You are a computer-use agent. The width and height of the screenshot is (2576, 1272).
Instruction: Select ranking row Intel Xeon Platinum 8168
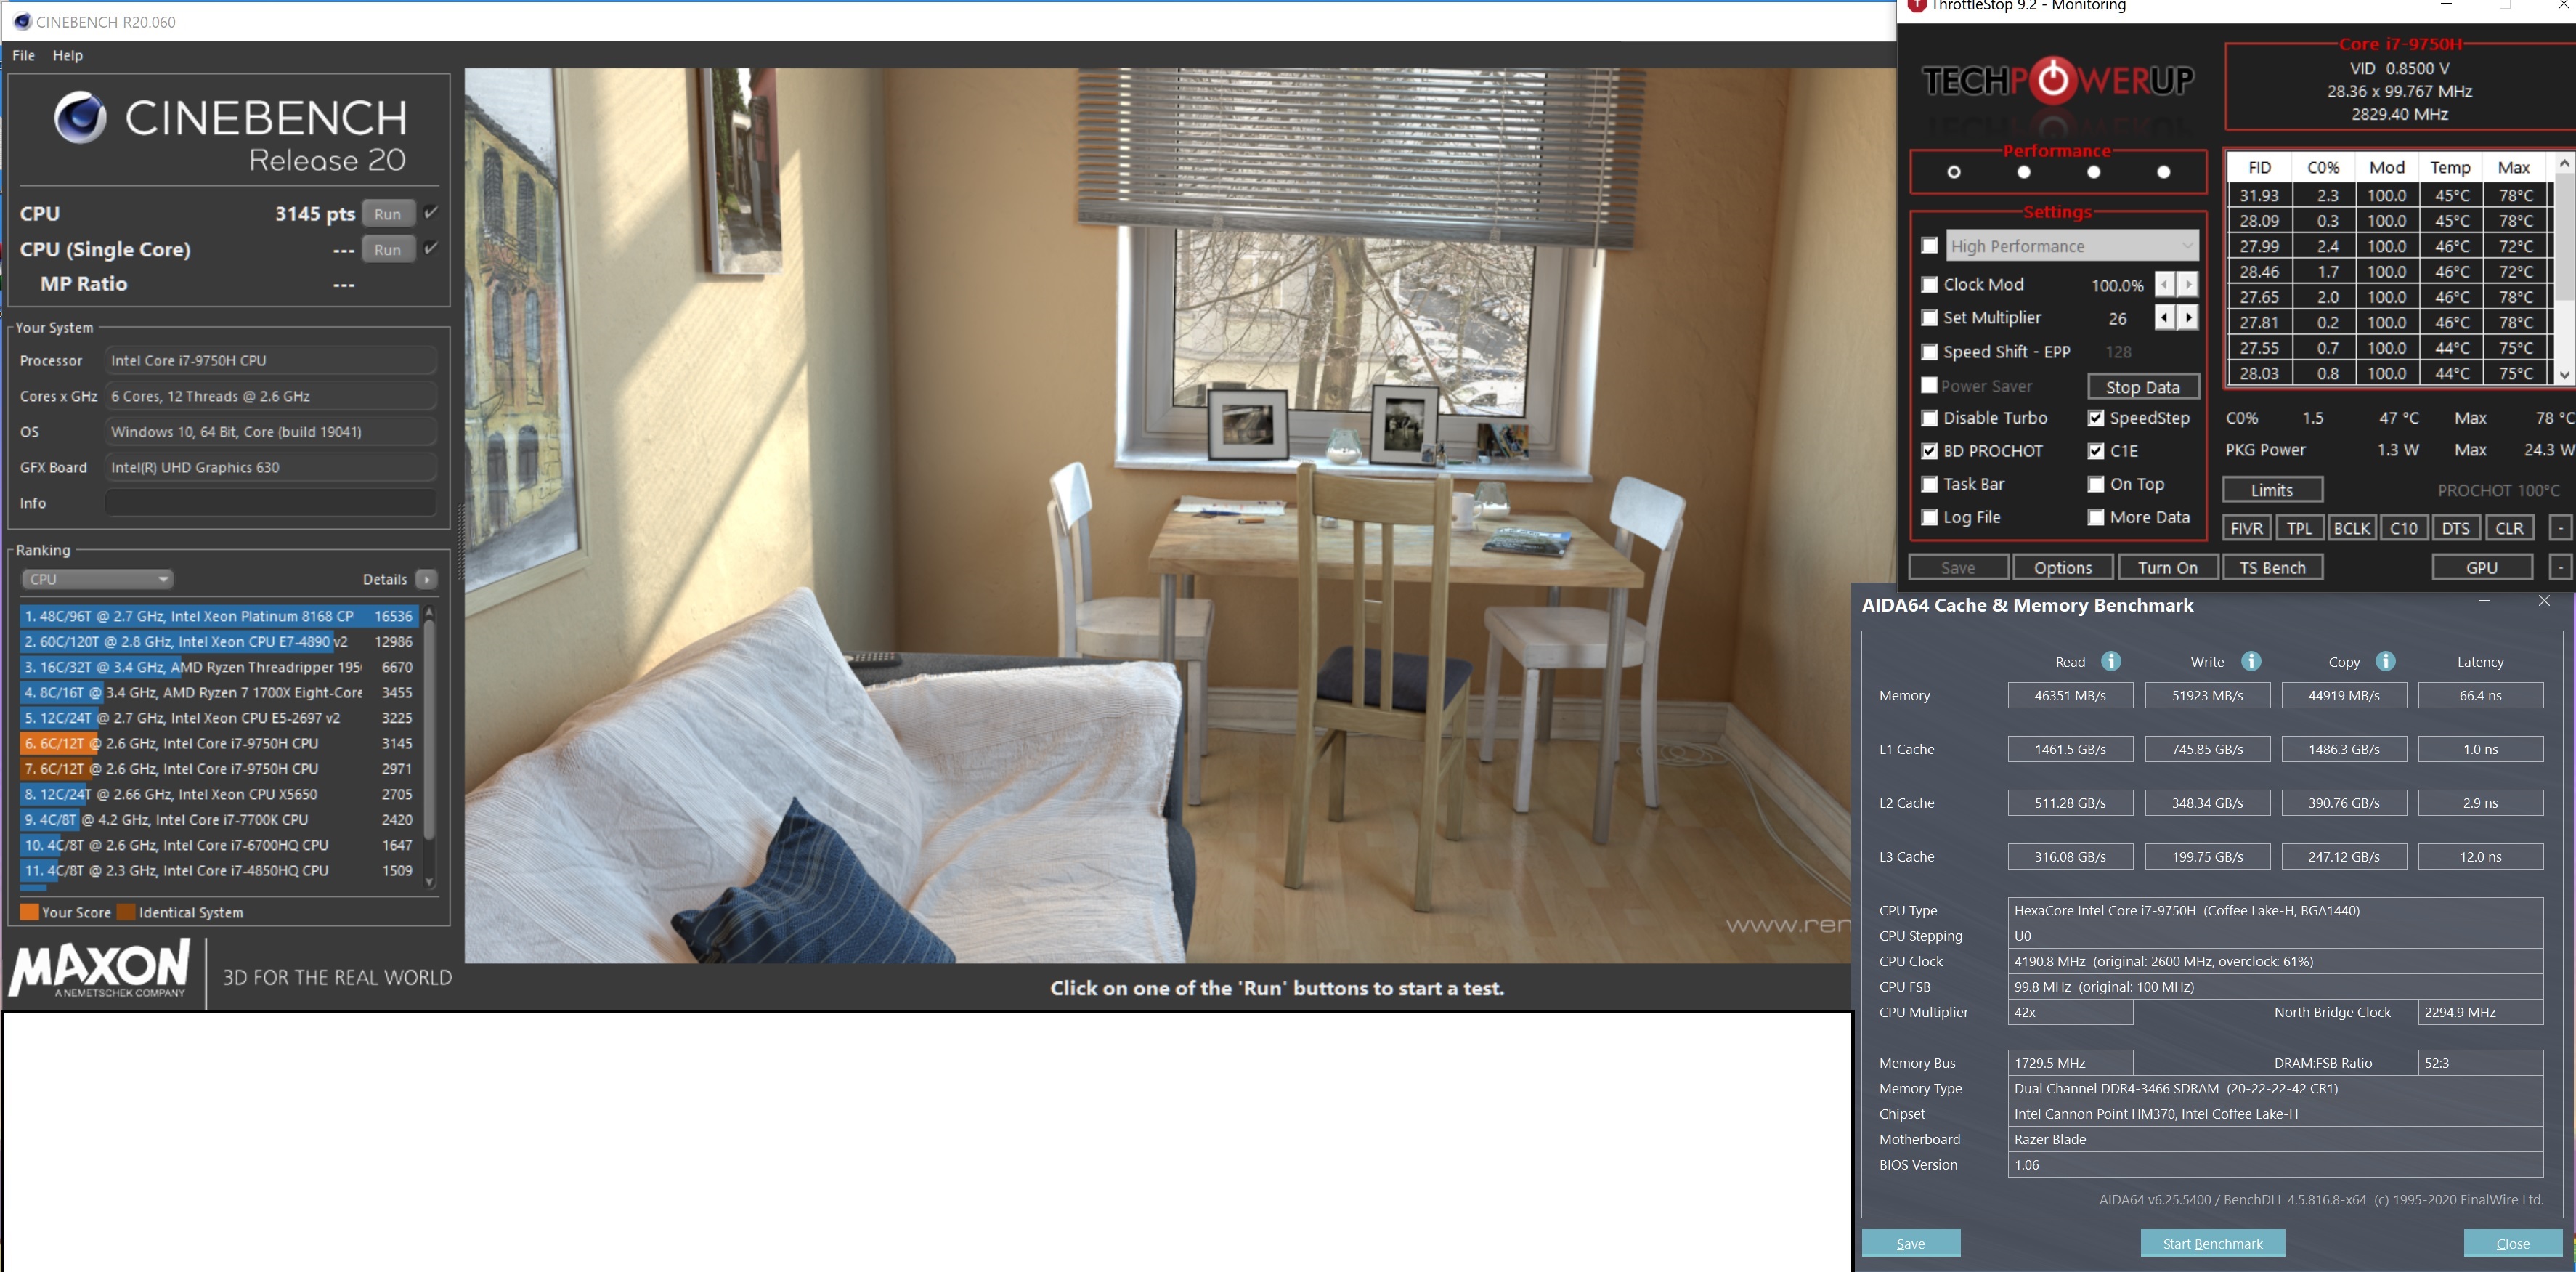point(218,616)
